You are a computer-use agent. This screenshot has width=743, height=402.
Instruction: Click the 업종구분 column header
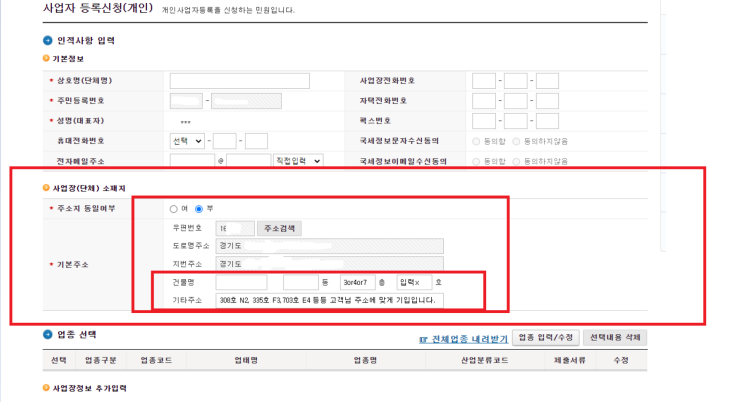click(100, 360)
